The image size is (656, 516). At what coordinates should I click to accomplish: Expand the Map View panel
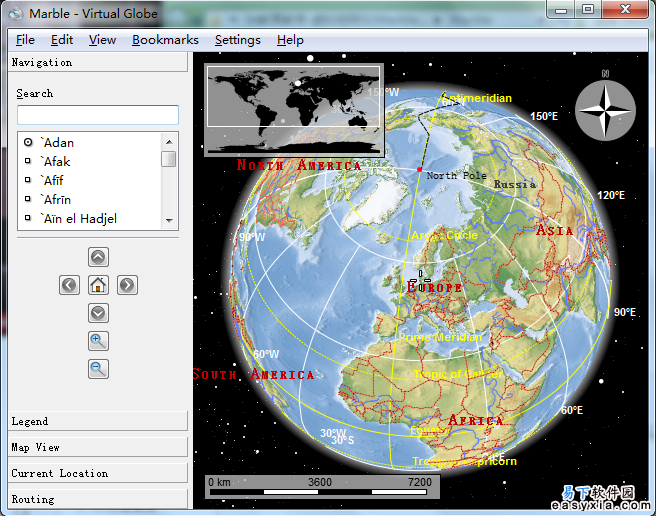pos(96,447)
